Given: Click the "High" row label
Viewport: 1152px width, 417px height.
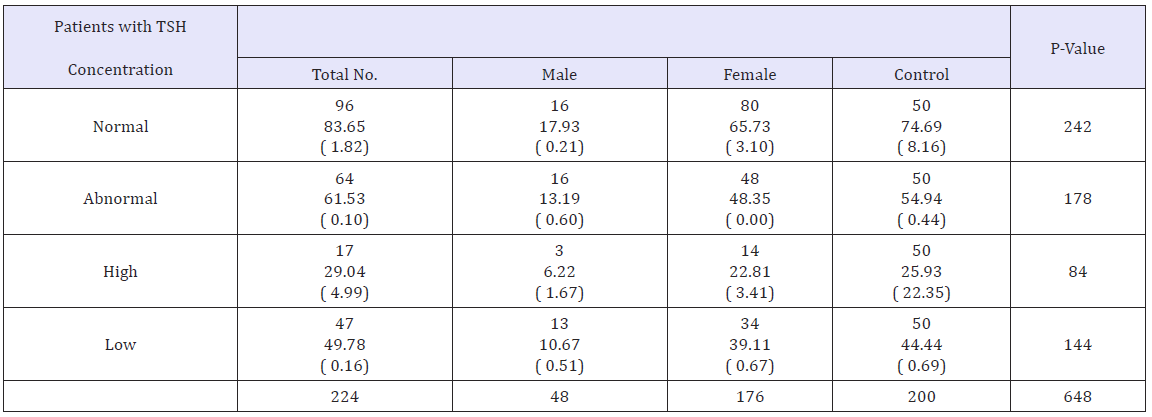Looking at the screenshot, I should coord(120,272).
